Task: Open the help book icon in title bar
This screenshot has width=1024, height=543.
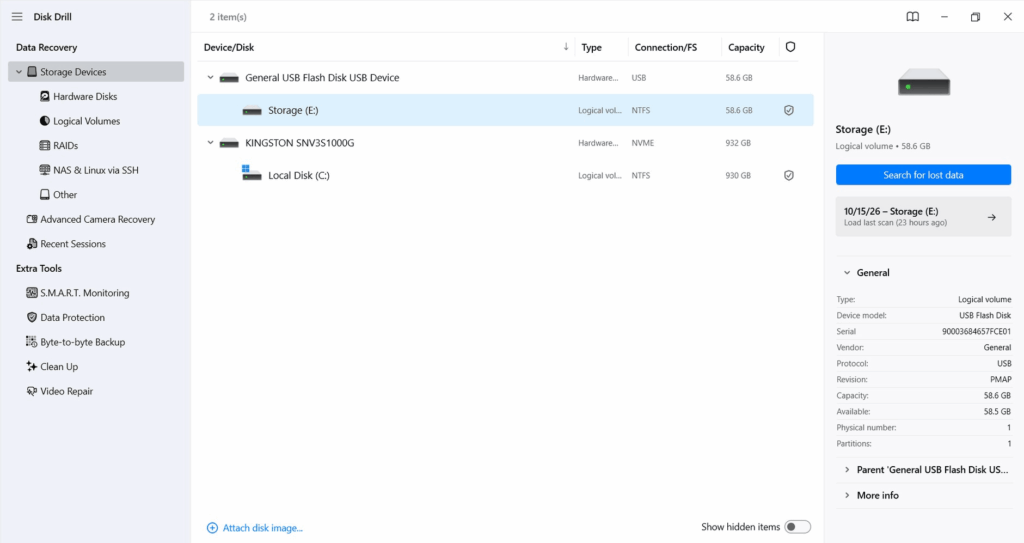Action: [x=913, y=17]
